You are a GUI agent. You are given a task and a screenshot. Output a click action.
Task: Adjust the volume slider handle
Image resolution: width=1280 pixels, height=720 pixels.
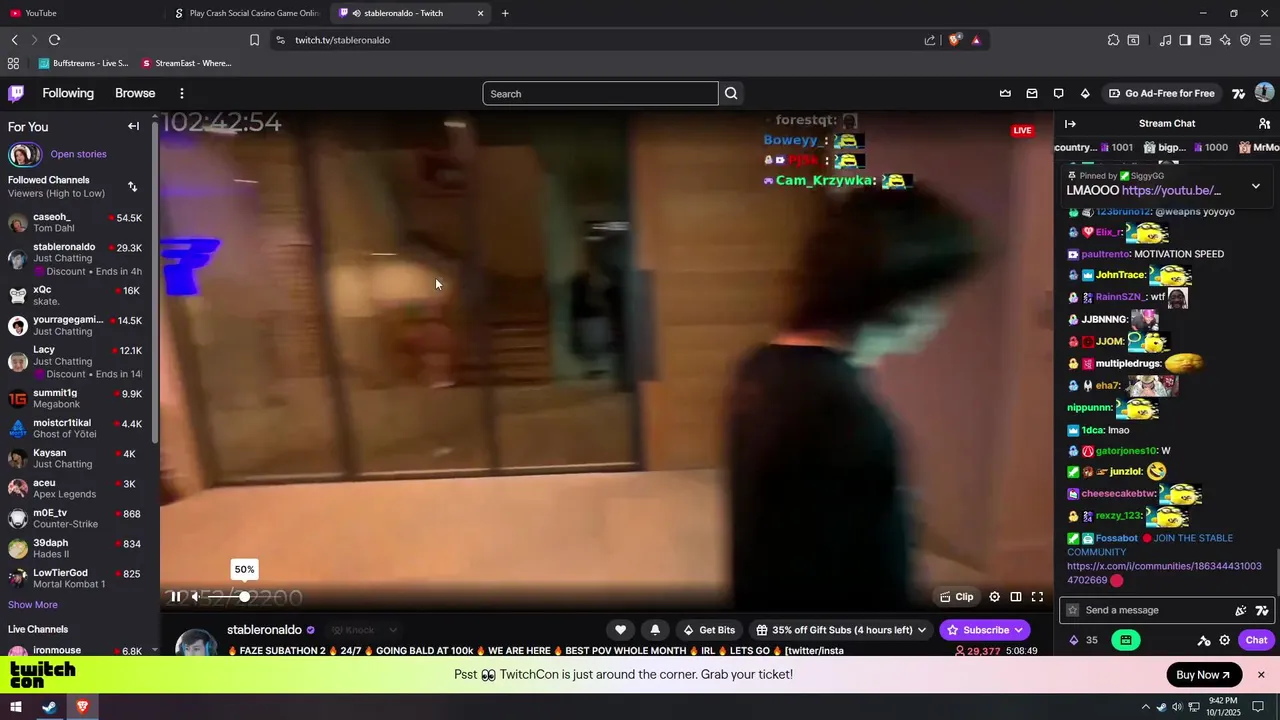pyautogui.click(x=244, y=597)
